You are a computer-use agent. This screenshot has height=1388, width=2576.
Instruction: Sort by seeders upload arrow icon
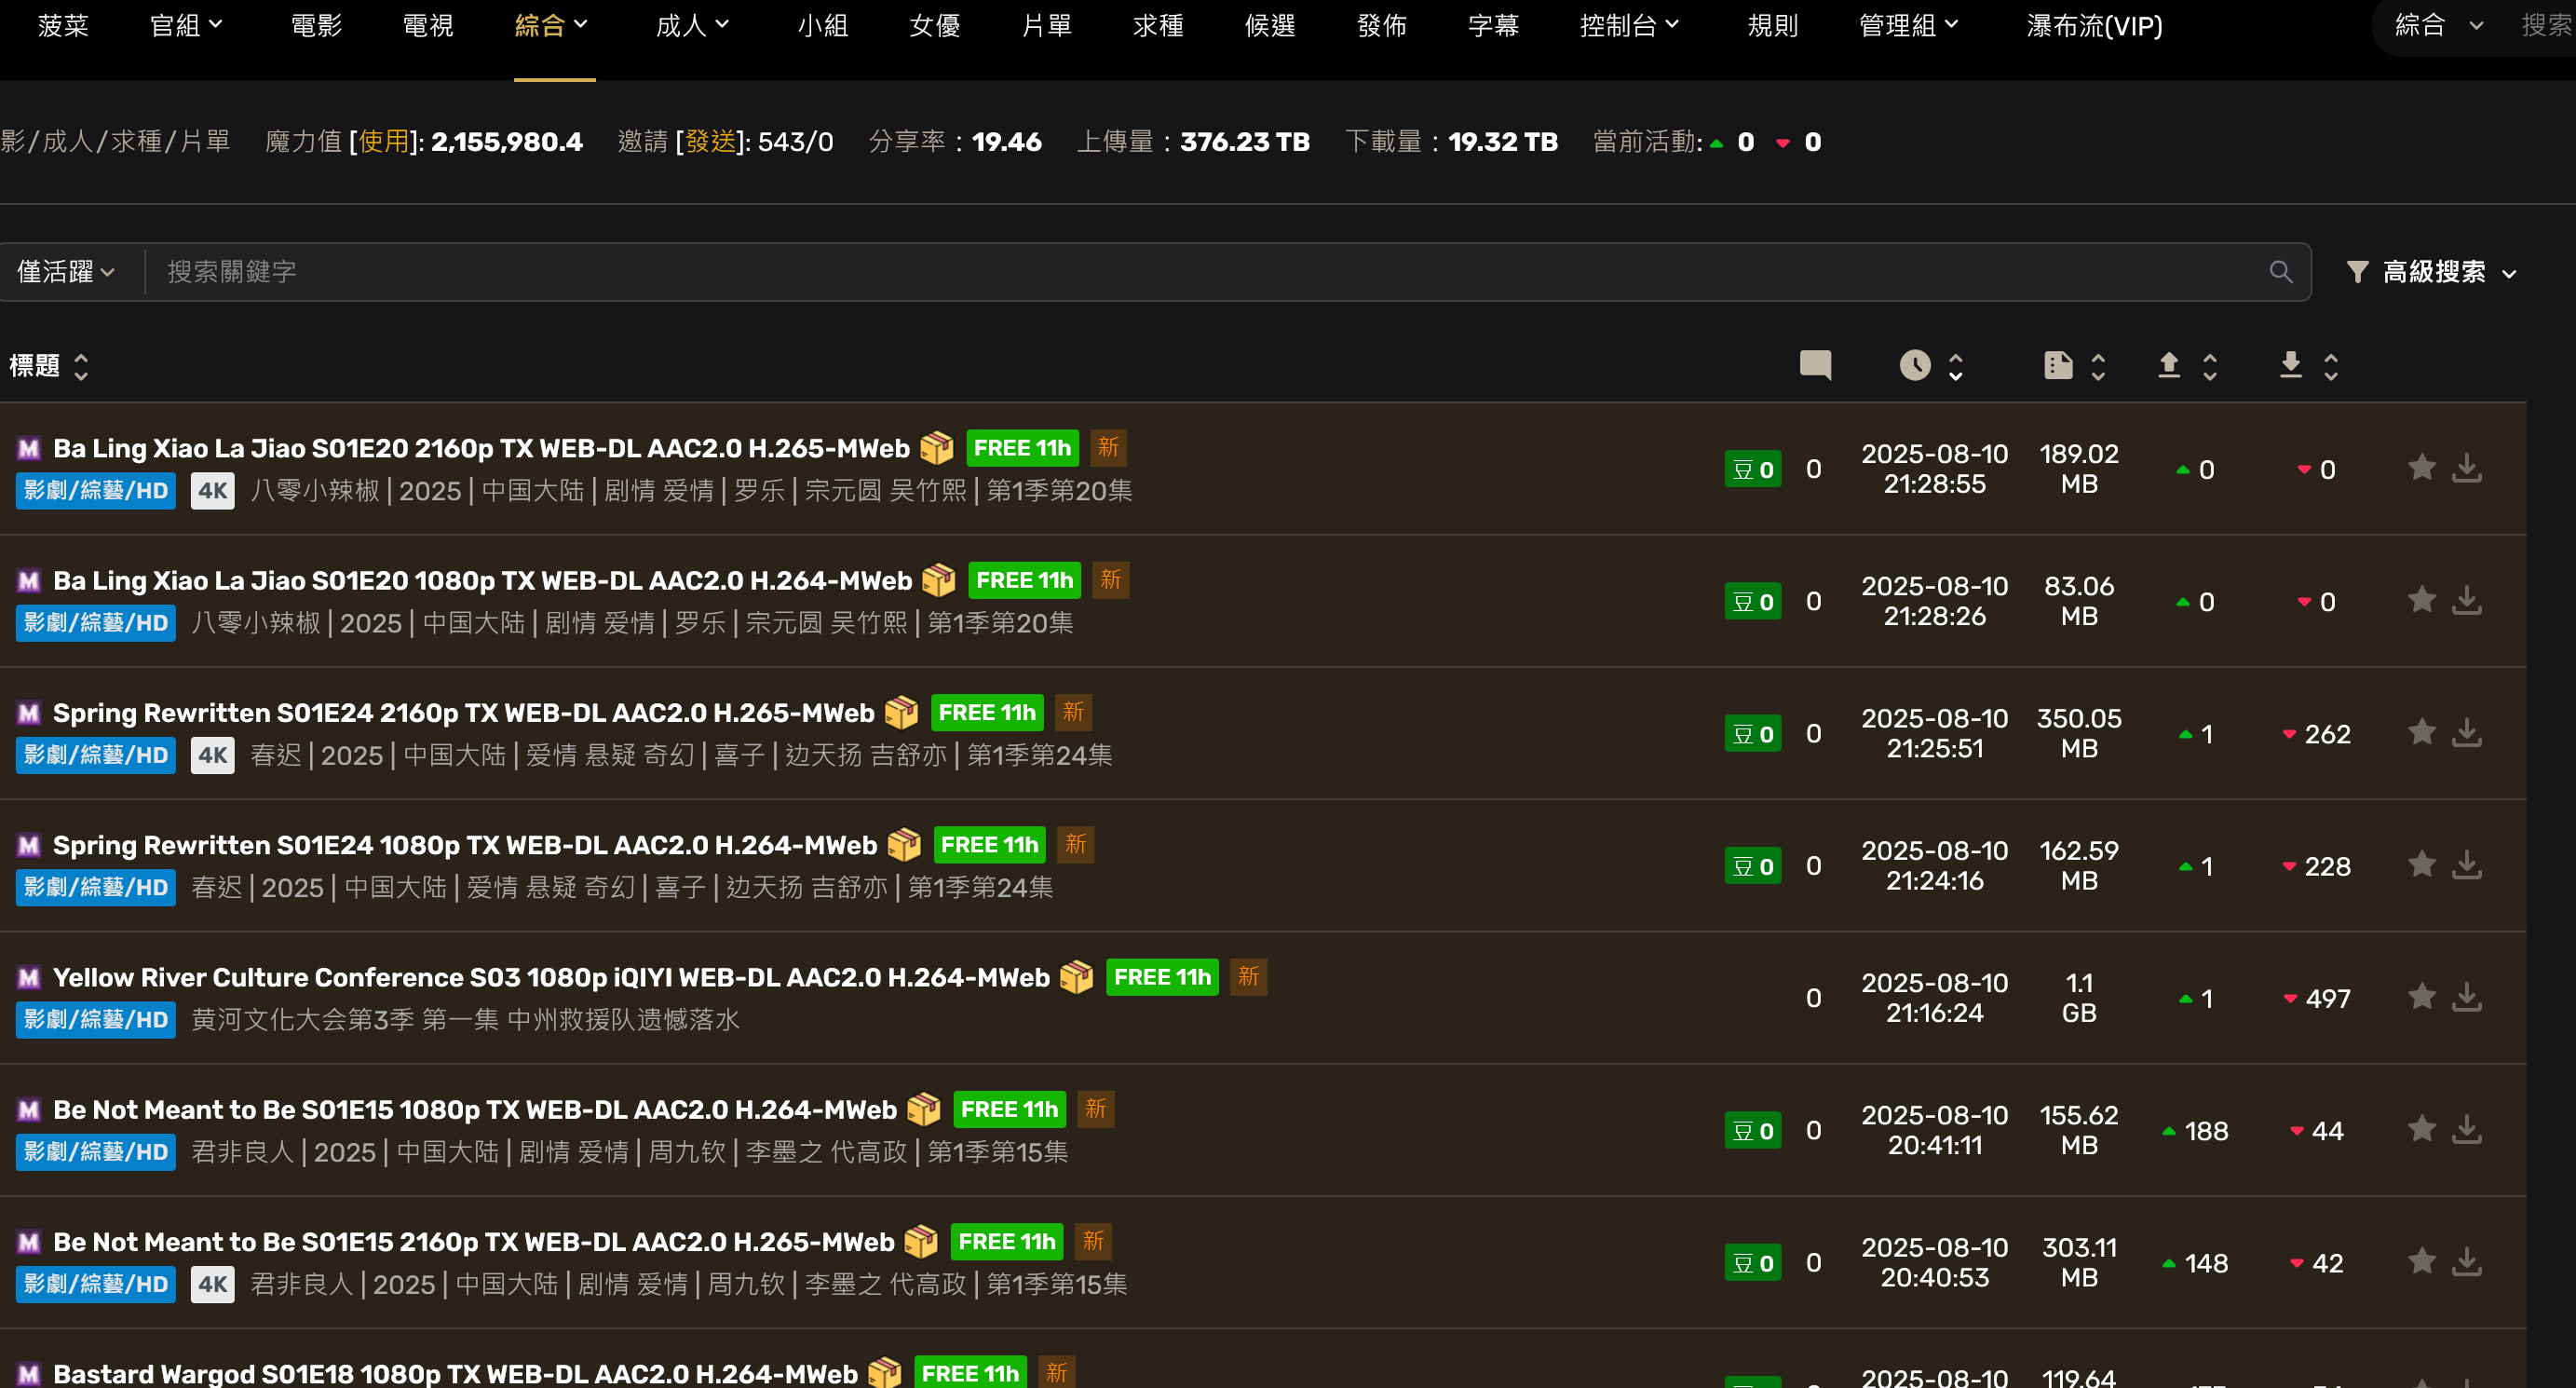[2168, 365]
